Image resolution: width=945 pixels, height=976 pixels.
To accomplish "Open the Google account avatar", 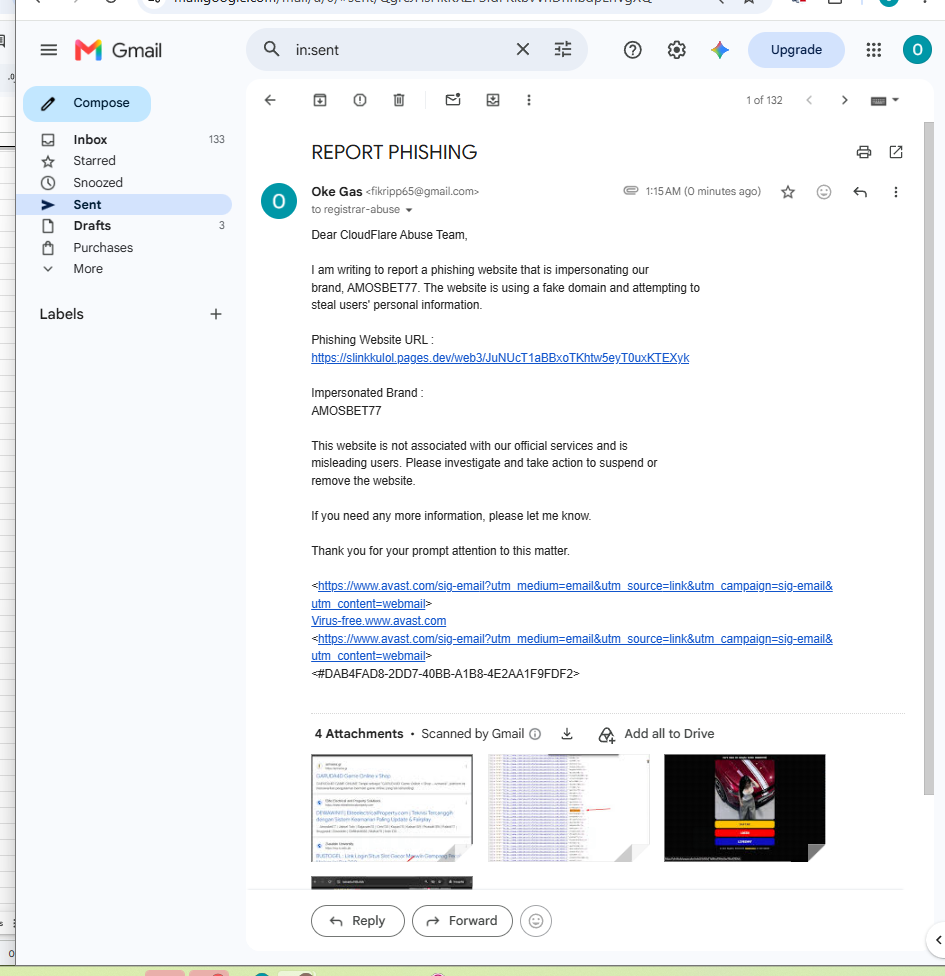I will [917, 50].
